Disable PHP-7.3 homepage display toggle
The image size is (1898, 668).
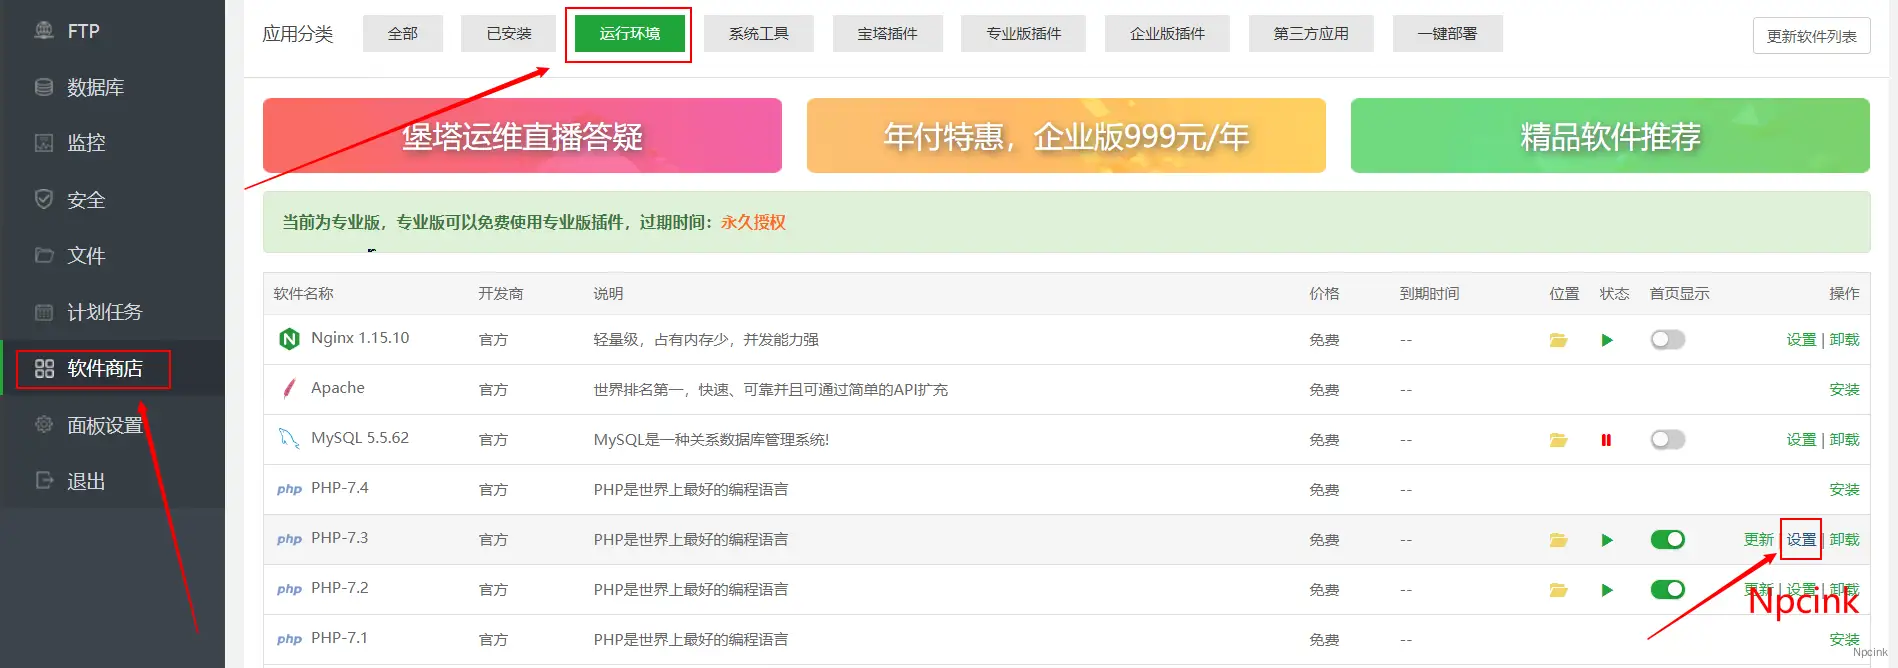1668,540
